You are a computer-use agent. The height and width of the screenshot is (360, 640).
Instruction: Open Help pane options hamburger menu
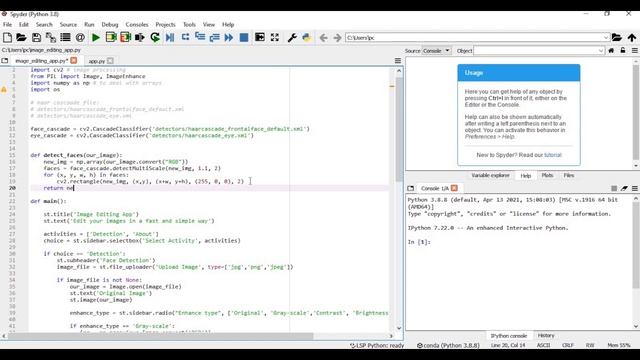635,51
